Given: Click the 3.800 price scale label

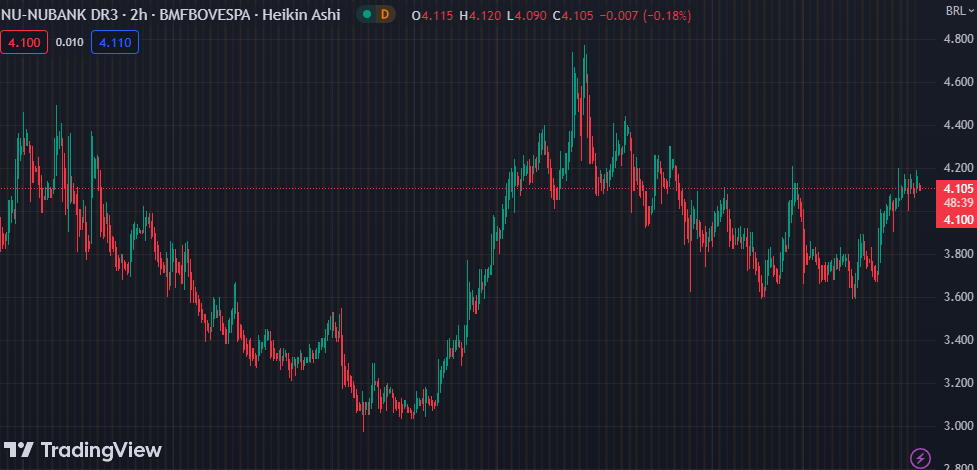Looking at the screenshot, I should tap(956, 254).
